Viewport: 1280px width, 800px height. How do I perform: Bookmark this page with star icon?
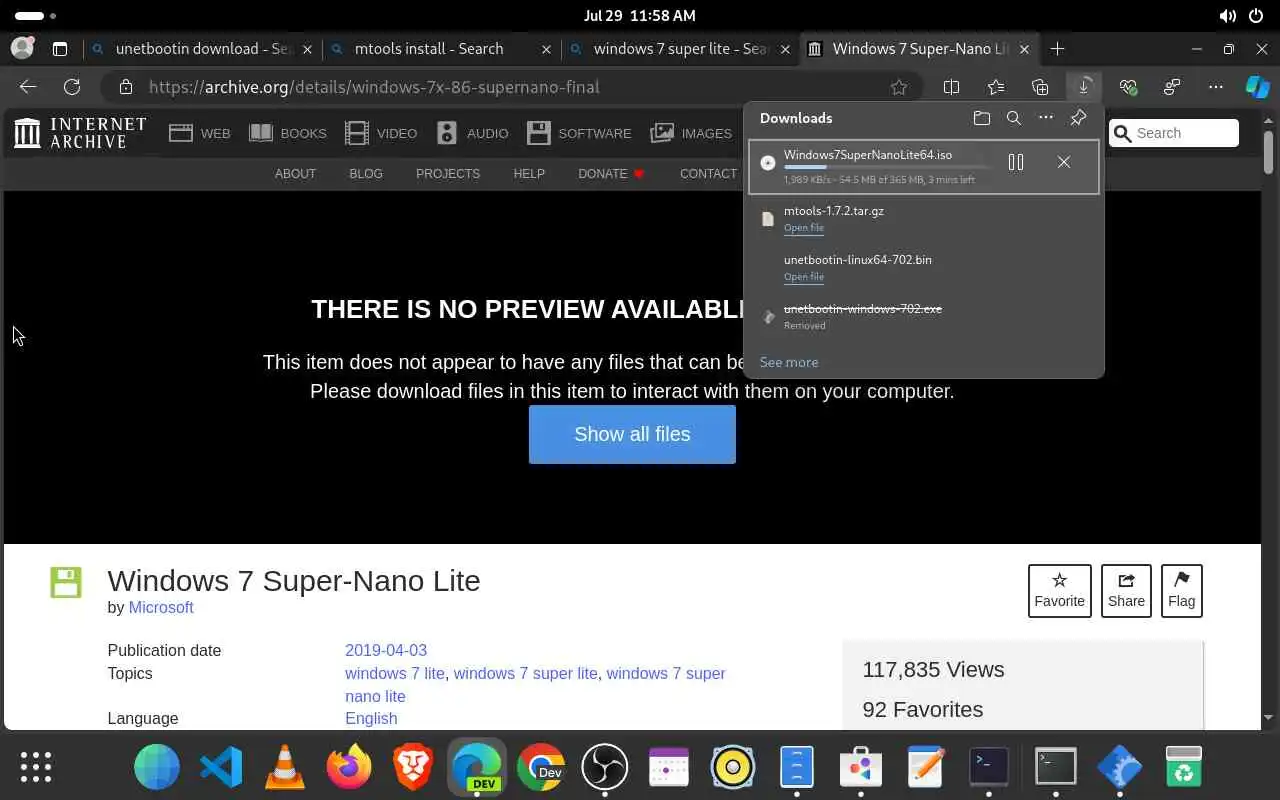(899, 87)
